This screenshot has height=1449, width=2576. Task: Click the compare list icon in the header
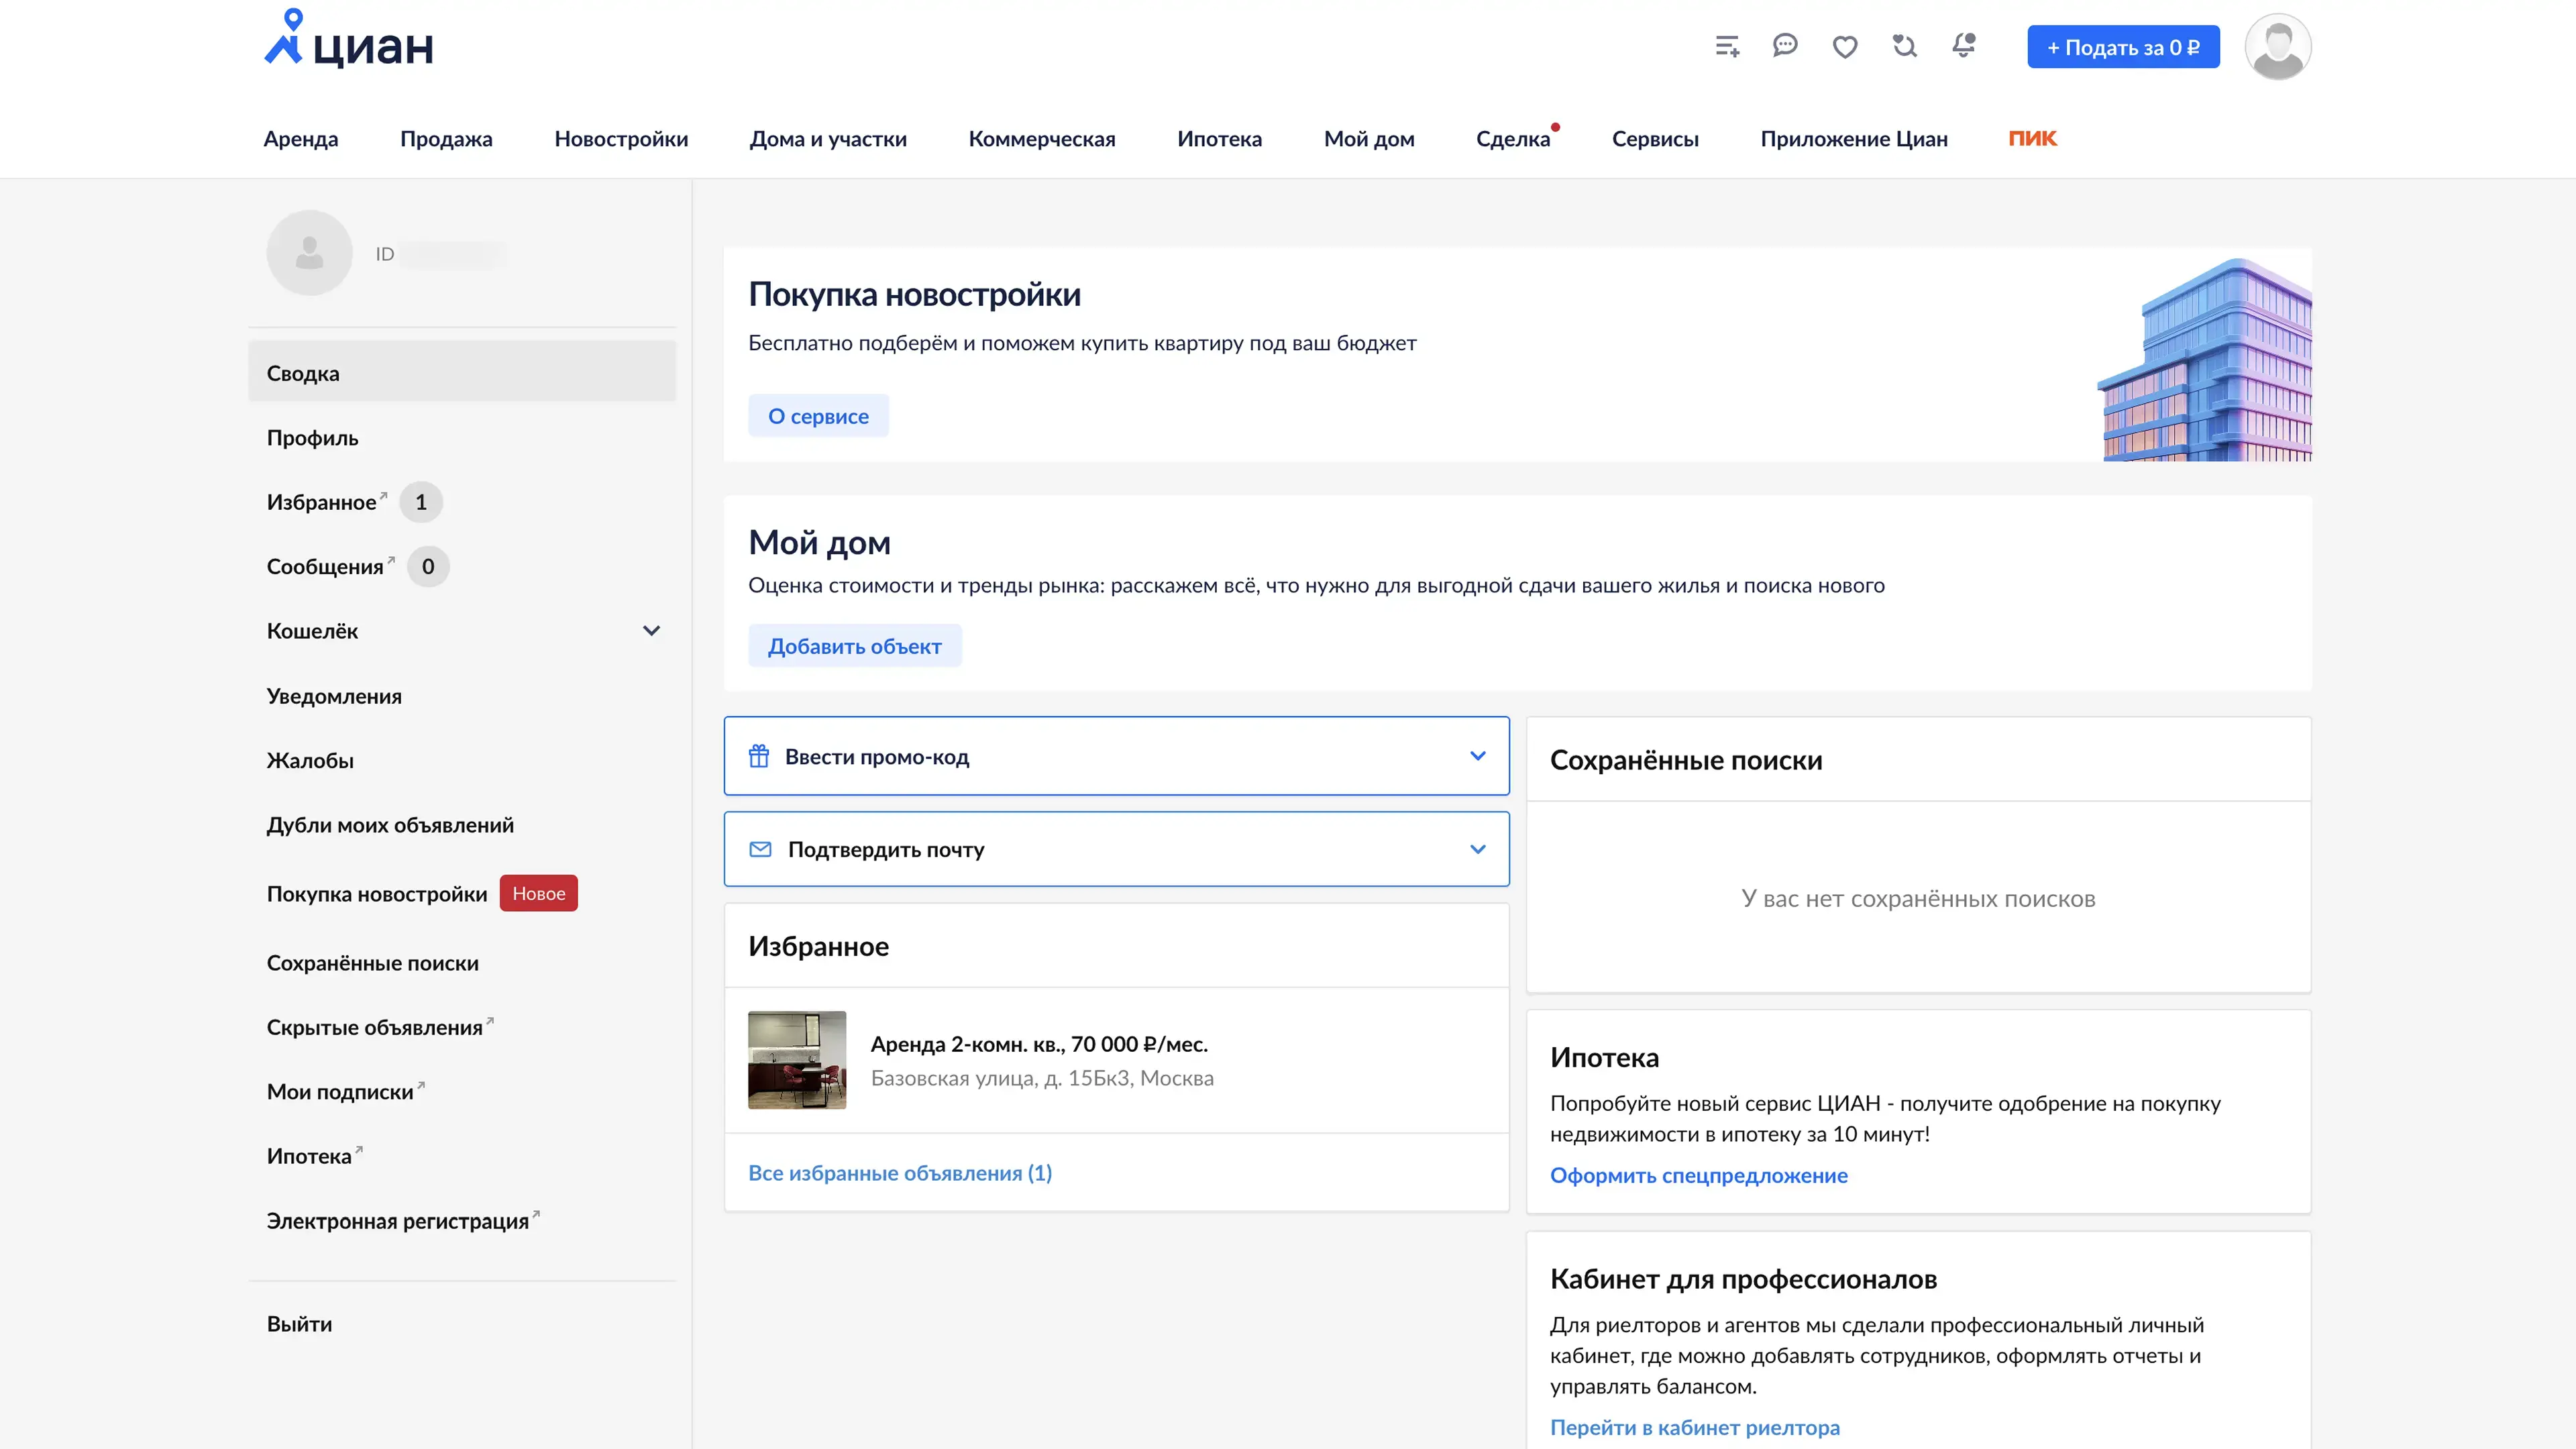tap(1727, 46)
